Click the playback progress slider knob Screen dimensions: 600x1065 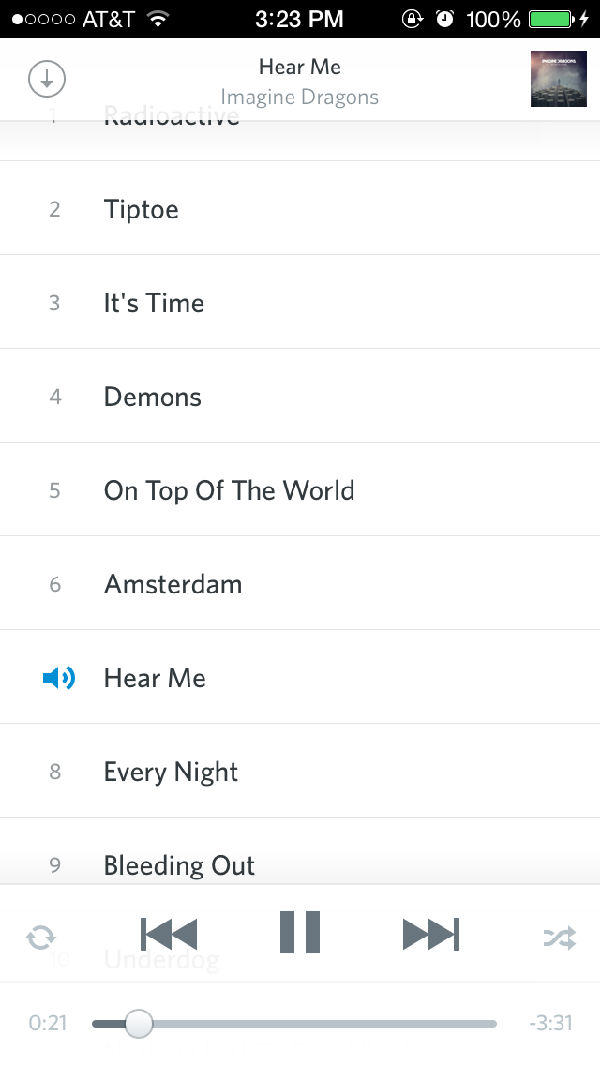pyautogui.click(x=139, y=1023)
